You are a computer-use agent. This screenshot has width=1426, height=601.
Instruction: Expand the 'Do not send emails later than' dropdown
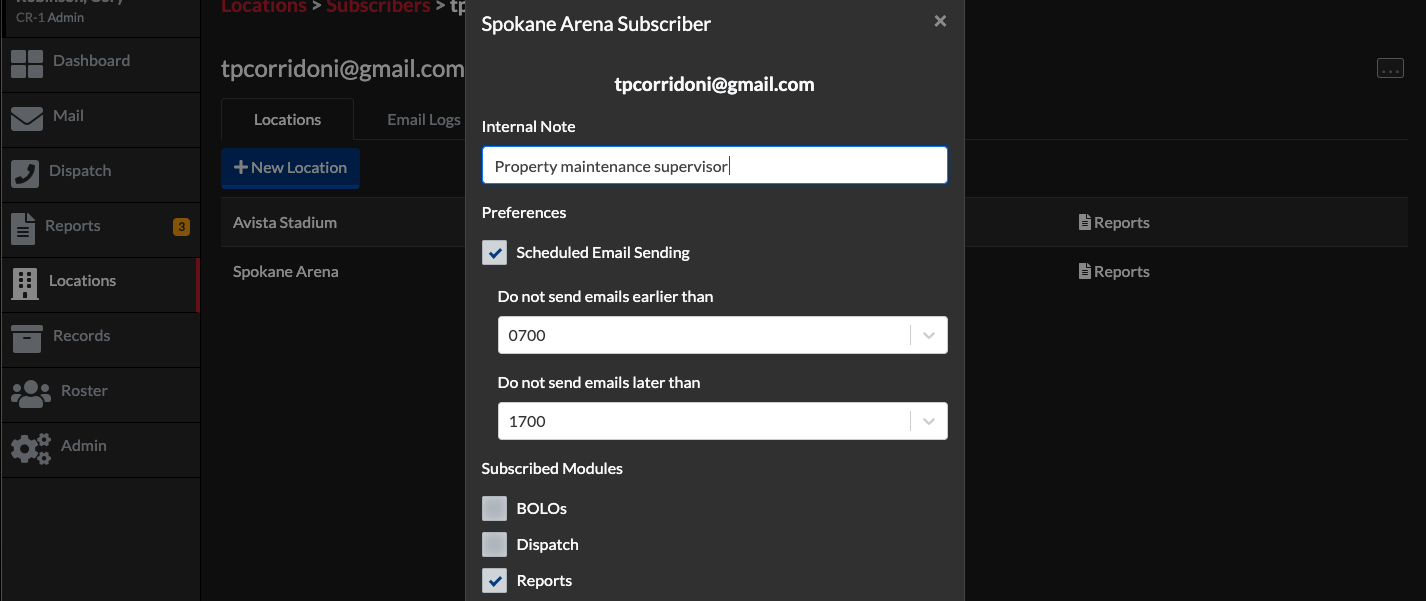927,421
